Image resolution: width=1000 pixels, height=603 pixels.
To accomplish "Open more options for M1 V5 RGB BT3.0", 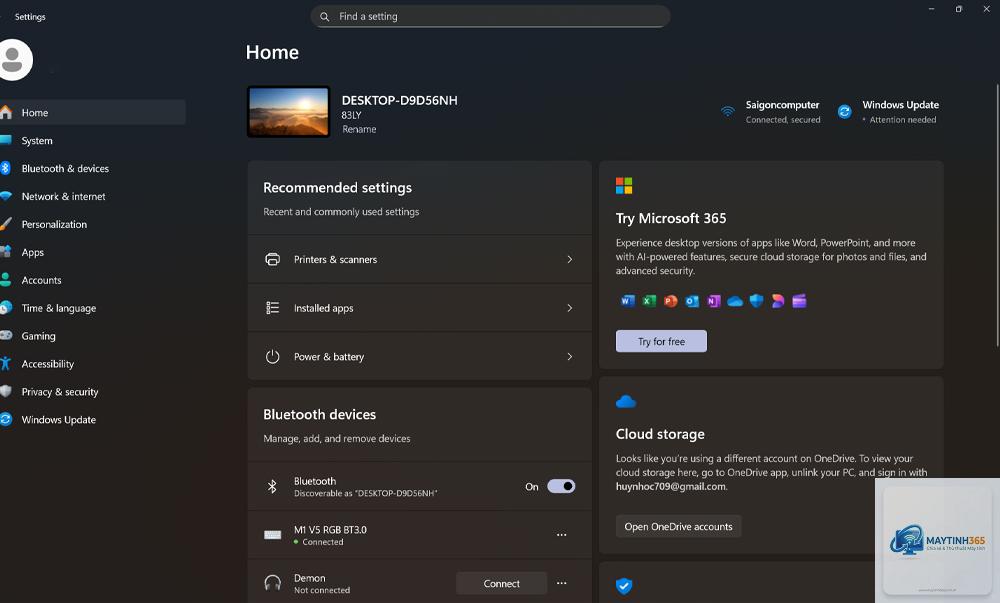I will 561,535.
